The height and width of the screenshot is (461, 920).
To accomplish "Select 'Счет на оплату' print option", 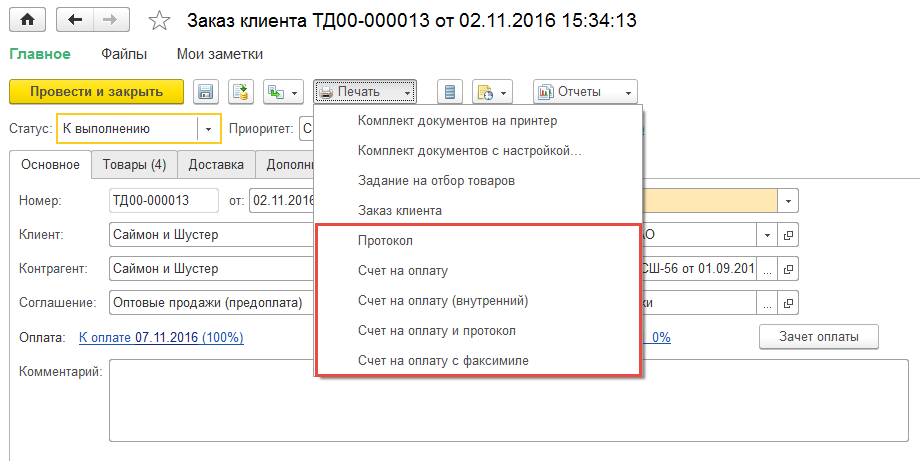I will [x=402, y=270].
